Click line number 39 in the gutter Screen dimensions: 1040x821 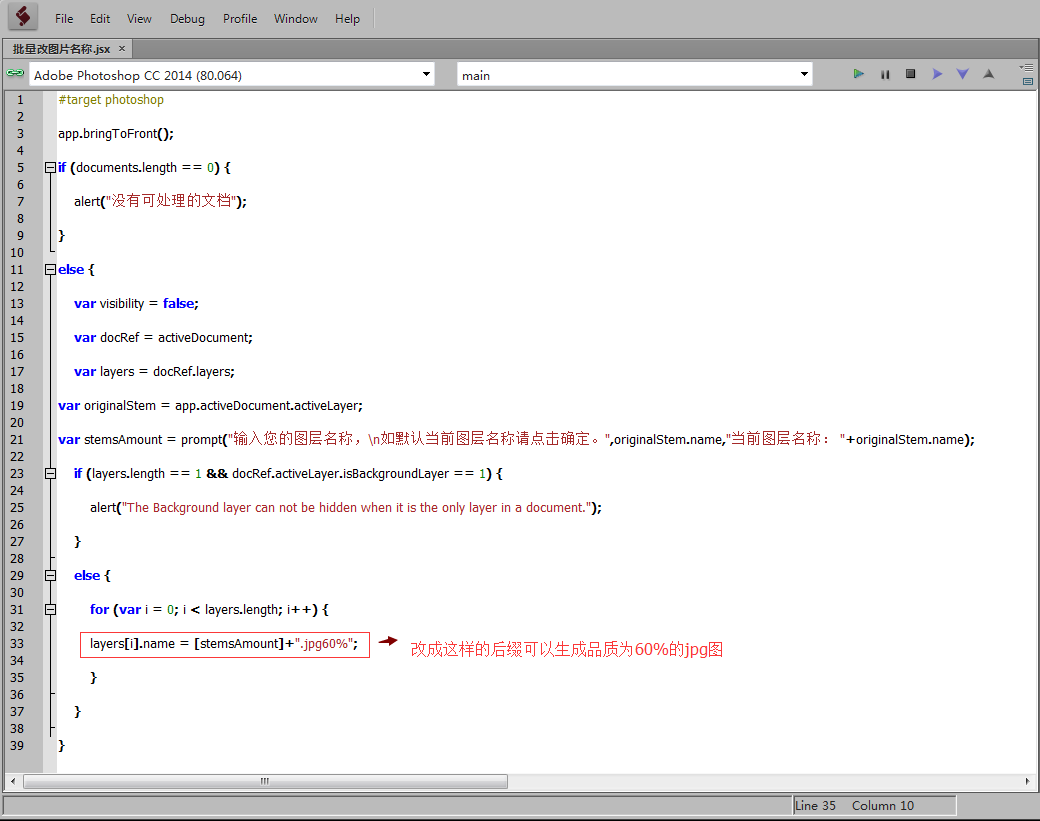pos(17,745)
